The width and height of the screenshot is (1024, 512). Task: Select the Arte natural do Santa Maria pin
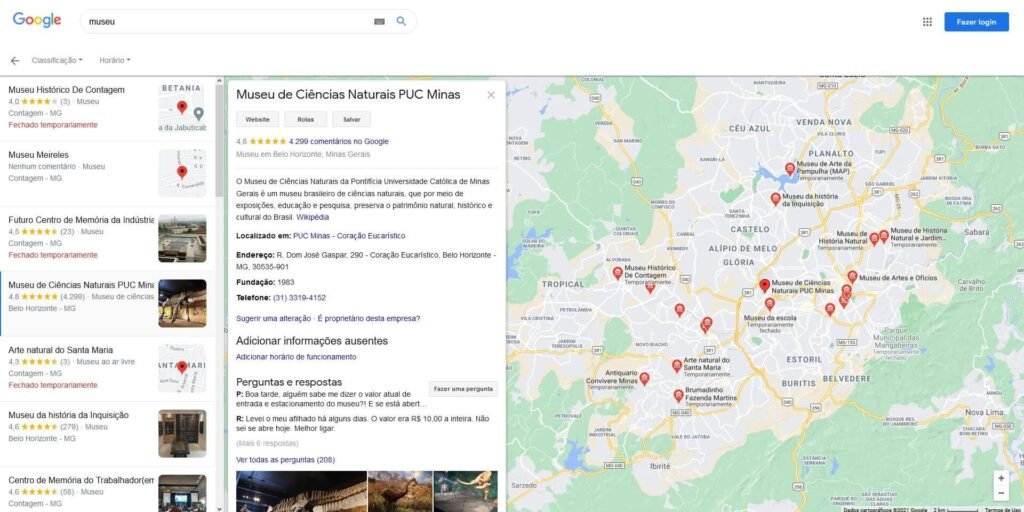point(677,365)
